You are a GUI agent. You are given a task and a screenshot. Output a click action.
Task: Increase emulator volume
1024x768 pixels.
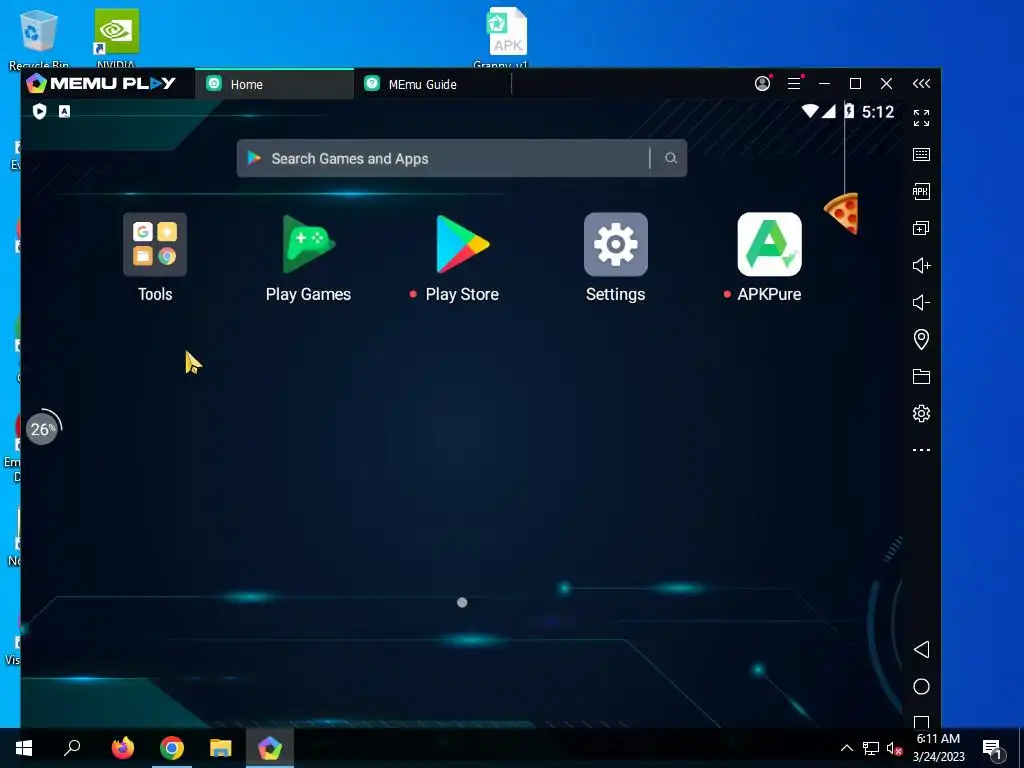click(x=921, y=265)
